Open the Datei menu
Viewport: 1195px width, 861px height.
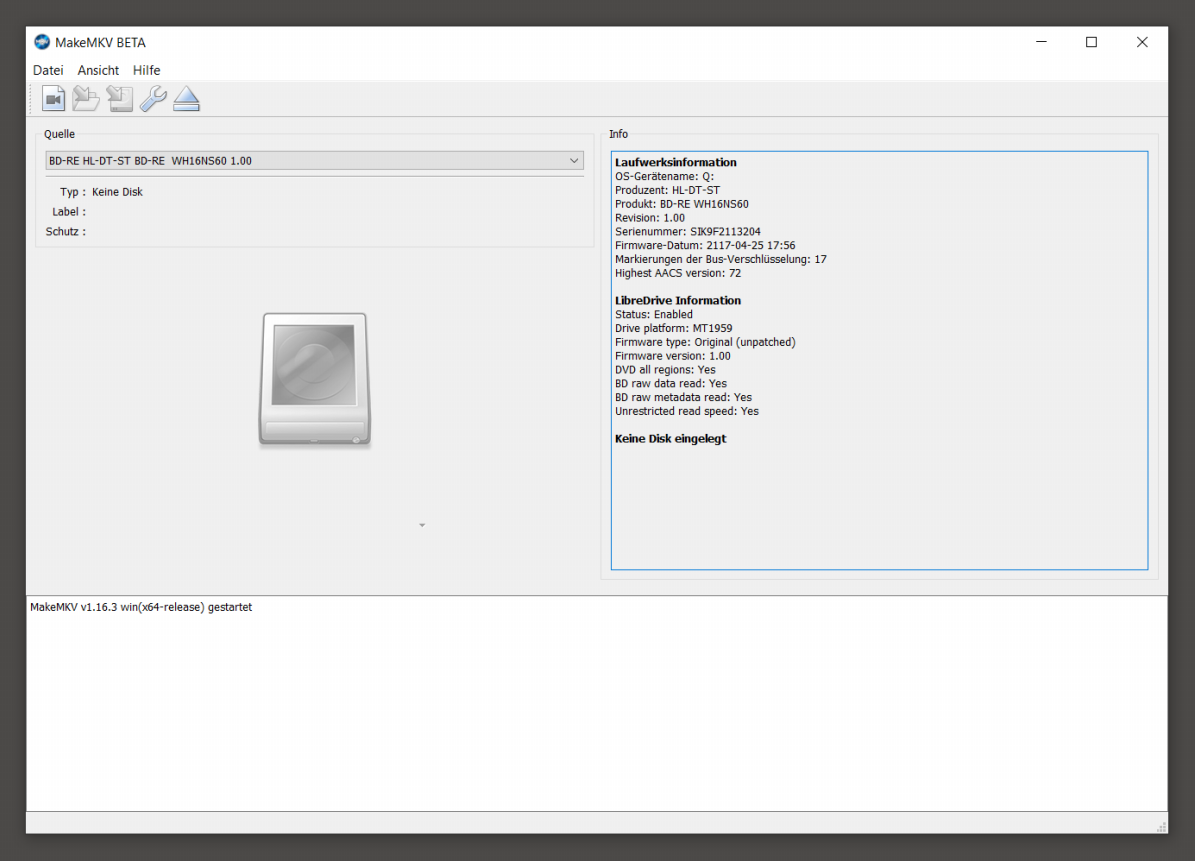[x=48, y=70]
